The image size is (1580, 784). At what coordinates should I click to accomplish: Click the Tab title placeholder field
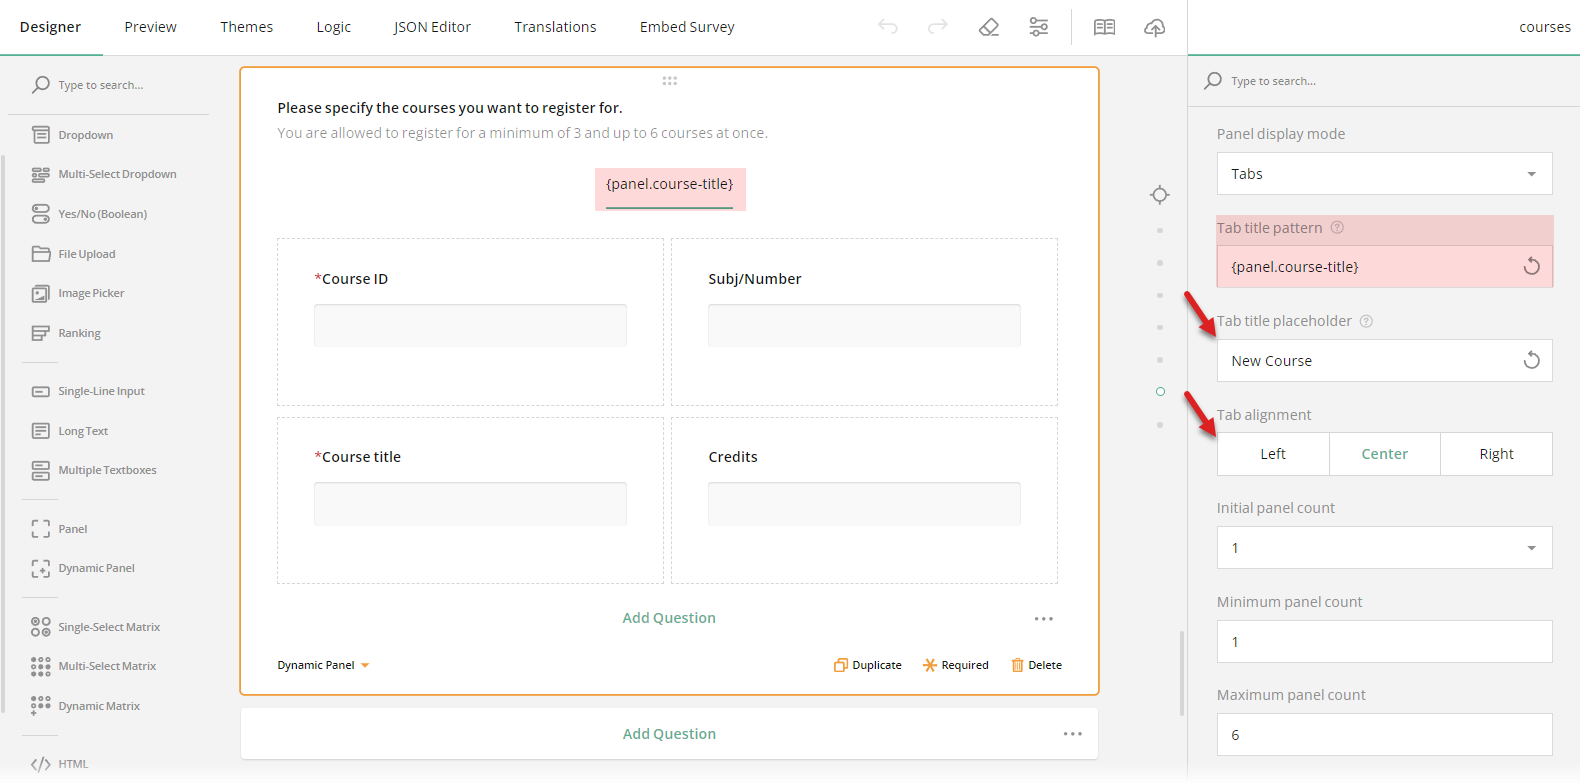coord(1385,361)
